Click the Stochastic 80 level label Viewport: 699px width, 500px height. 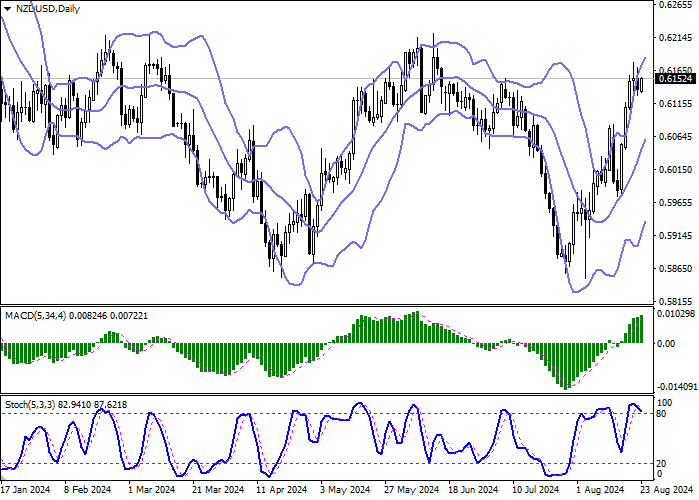tap(662, 414)
